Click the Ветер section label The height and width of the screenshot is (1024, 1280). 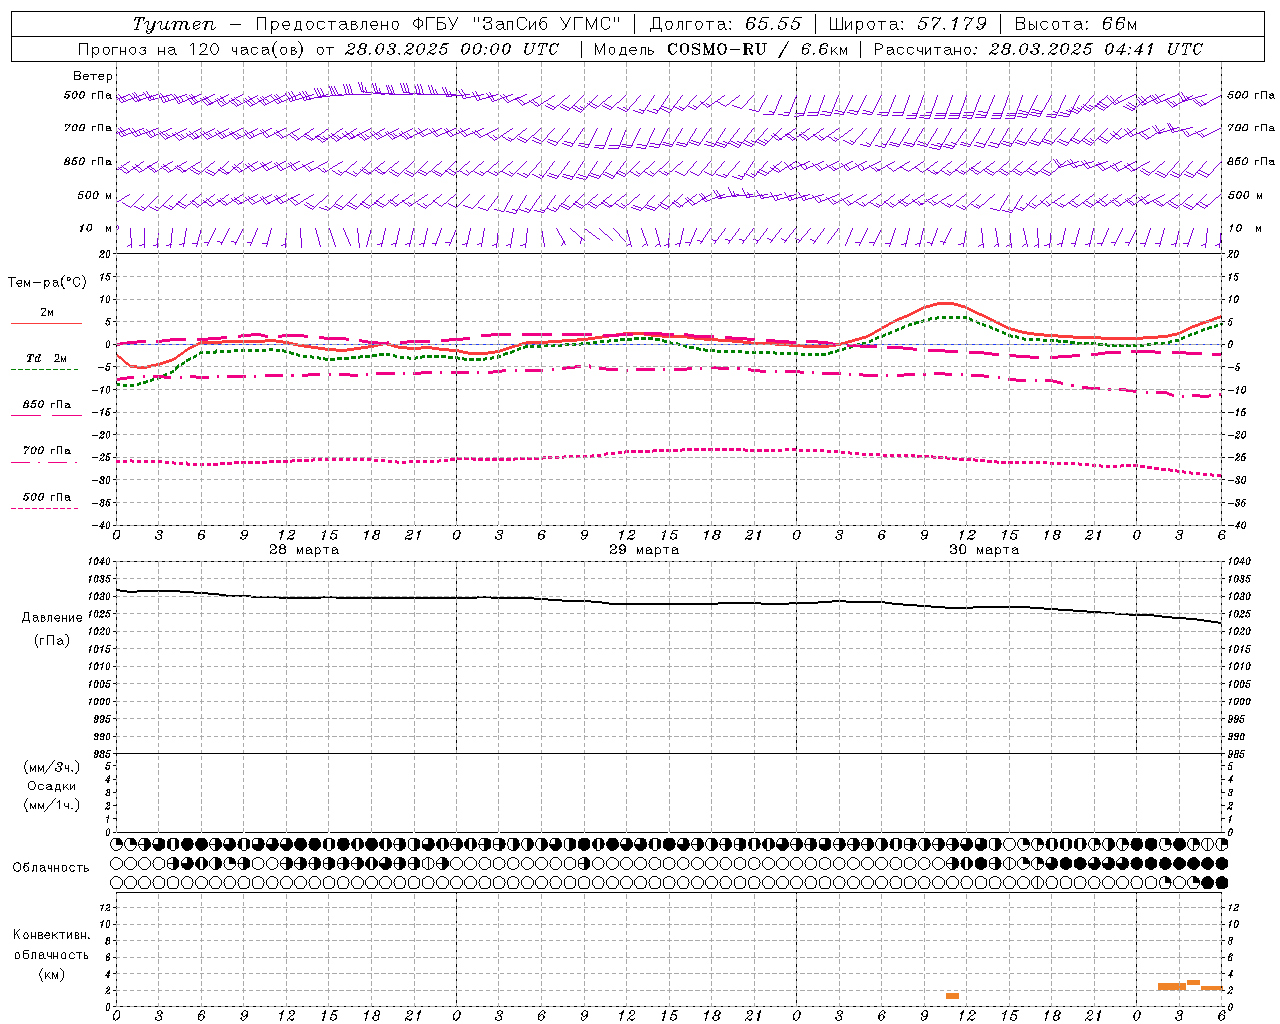click(x=92, y=76)
